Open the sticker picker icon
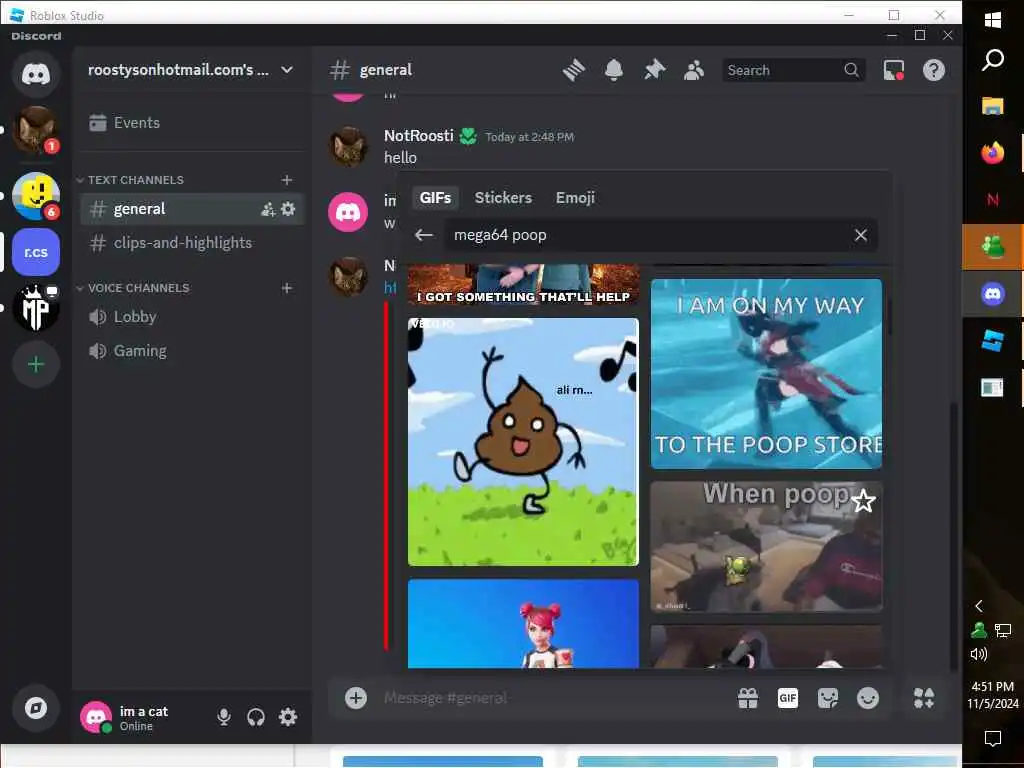Viewport: 1024px width, 768px height. tap(827, 698)
